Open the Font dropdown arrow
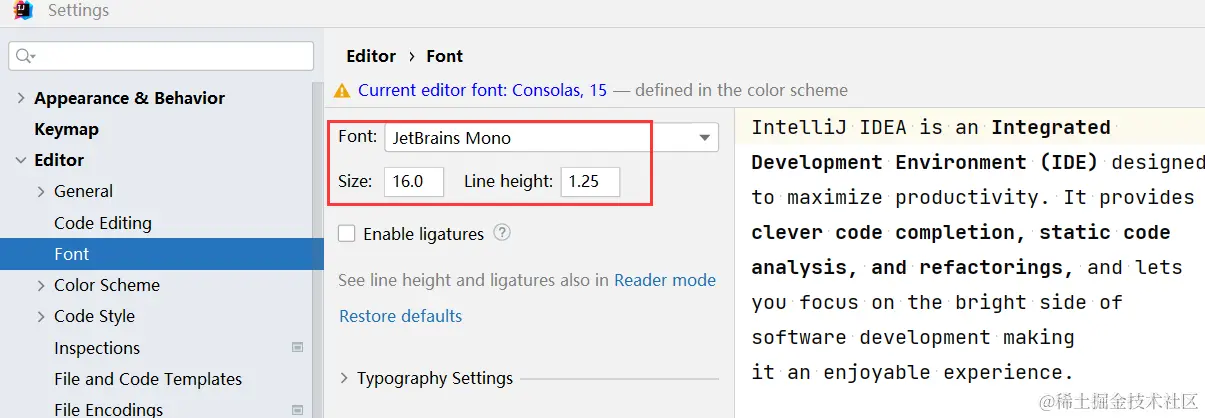 704,138
